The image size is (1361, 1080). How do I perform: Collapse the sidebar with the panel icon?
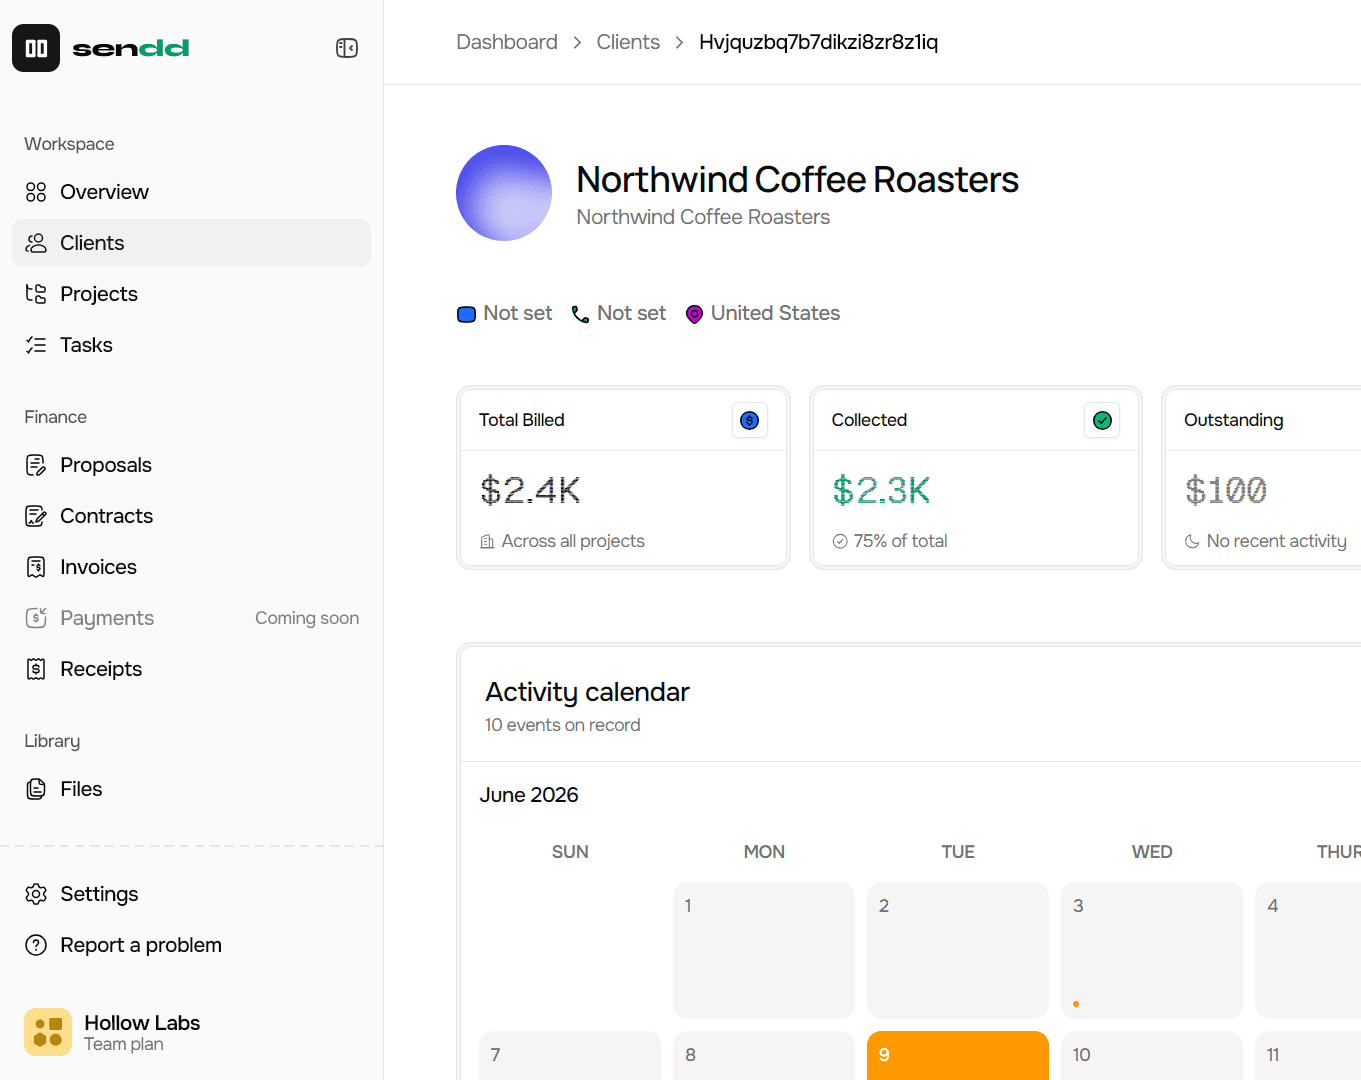(347, 48)
